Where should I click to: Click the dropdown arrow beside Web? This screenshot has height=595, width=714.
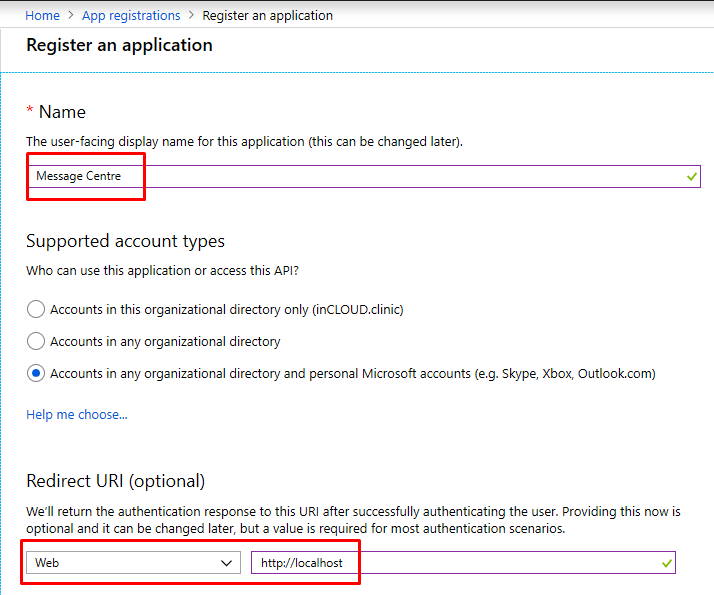(x=226, y=563)
